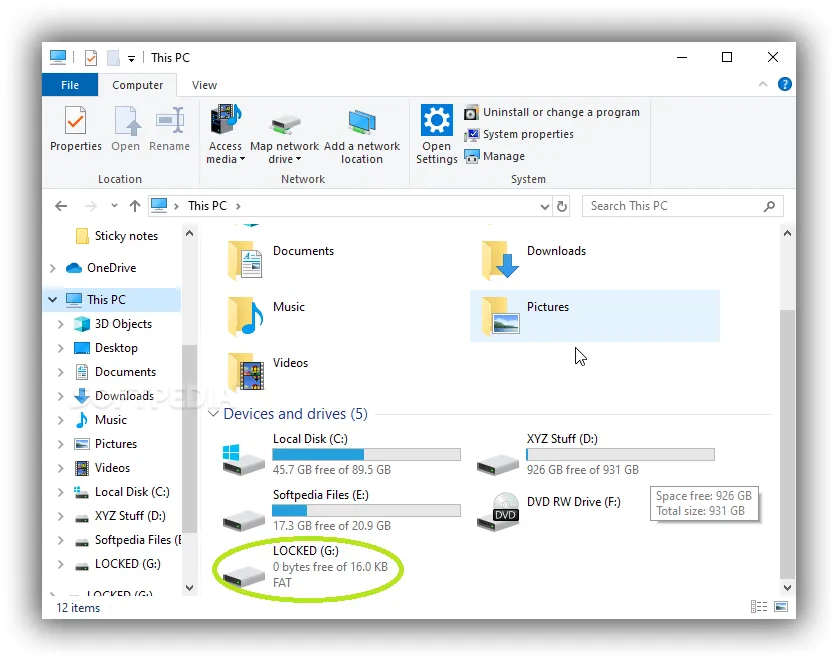The height and width of the screenshot is (661, 838).
Task: Select XYZ Stuff (D:) drive icon
Action: [x=498, y=463]
